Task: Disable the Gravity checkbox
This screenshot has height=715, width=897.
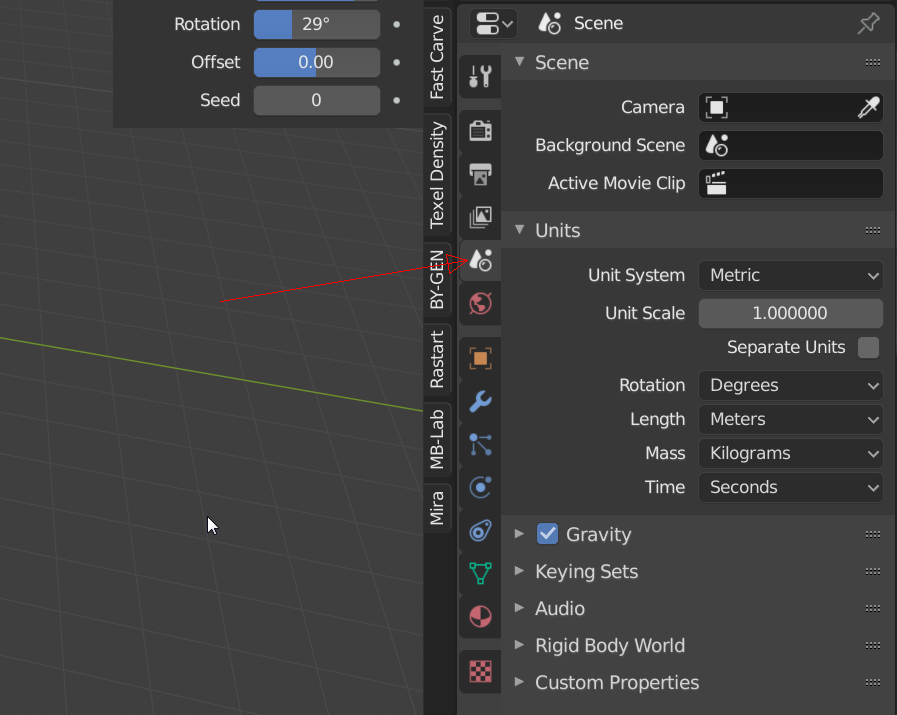Action: [x=547, y=534]
